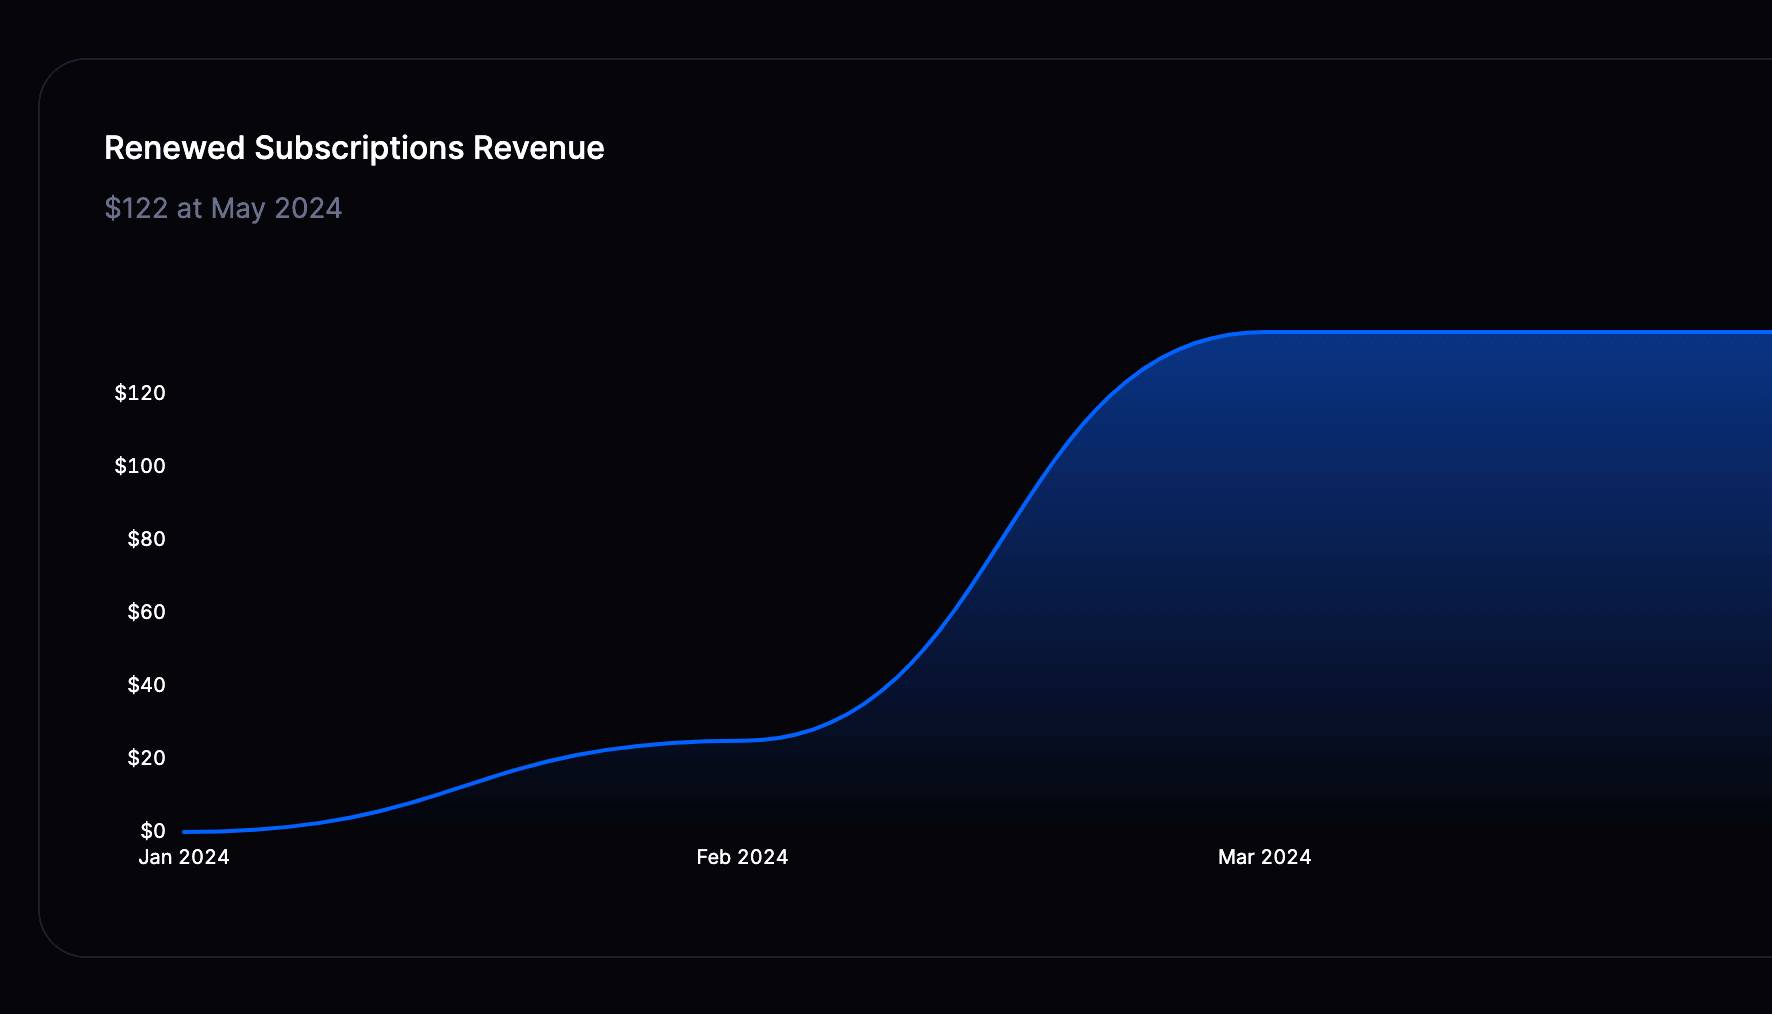Click the $120 y-axis label
This screenshot has width=1772, height=1014.
click(141, 393)
